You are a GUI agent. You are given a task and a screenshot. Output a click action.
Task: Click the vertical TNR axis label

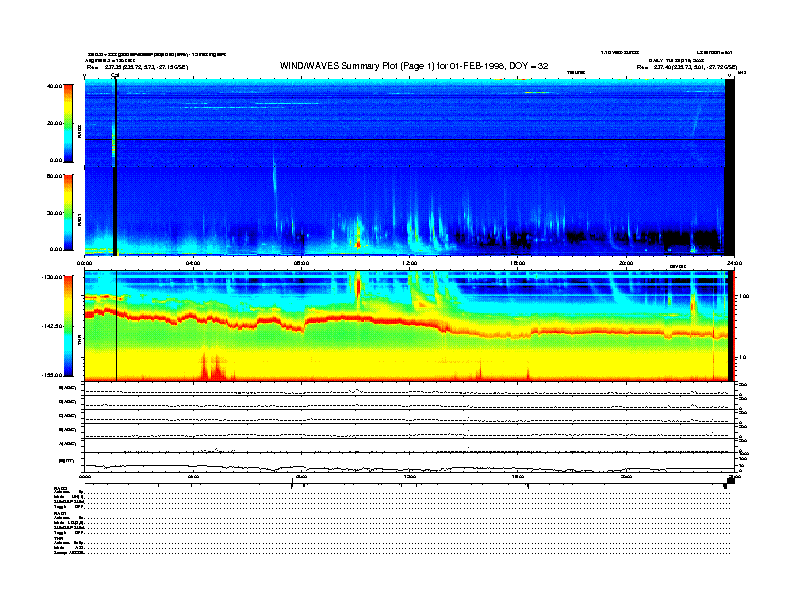80,342
